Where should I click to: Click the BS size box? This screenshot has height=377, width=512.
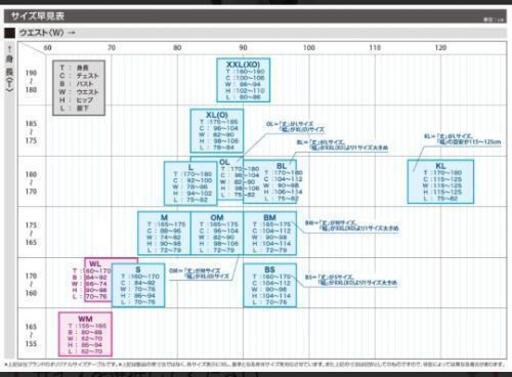point(270,285)
